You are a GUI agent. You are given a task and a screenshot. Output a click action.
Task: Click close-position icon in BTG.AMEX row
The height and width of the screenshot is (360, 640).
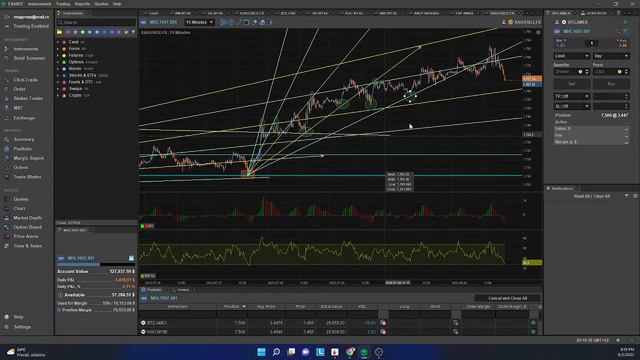(x=383, y=323)
